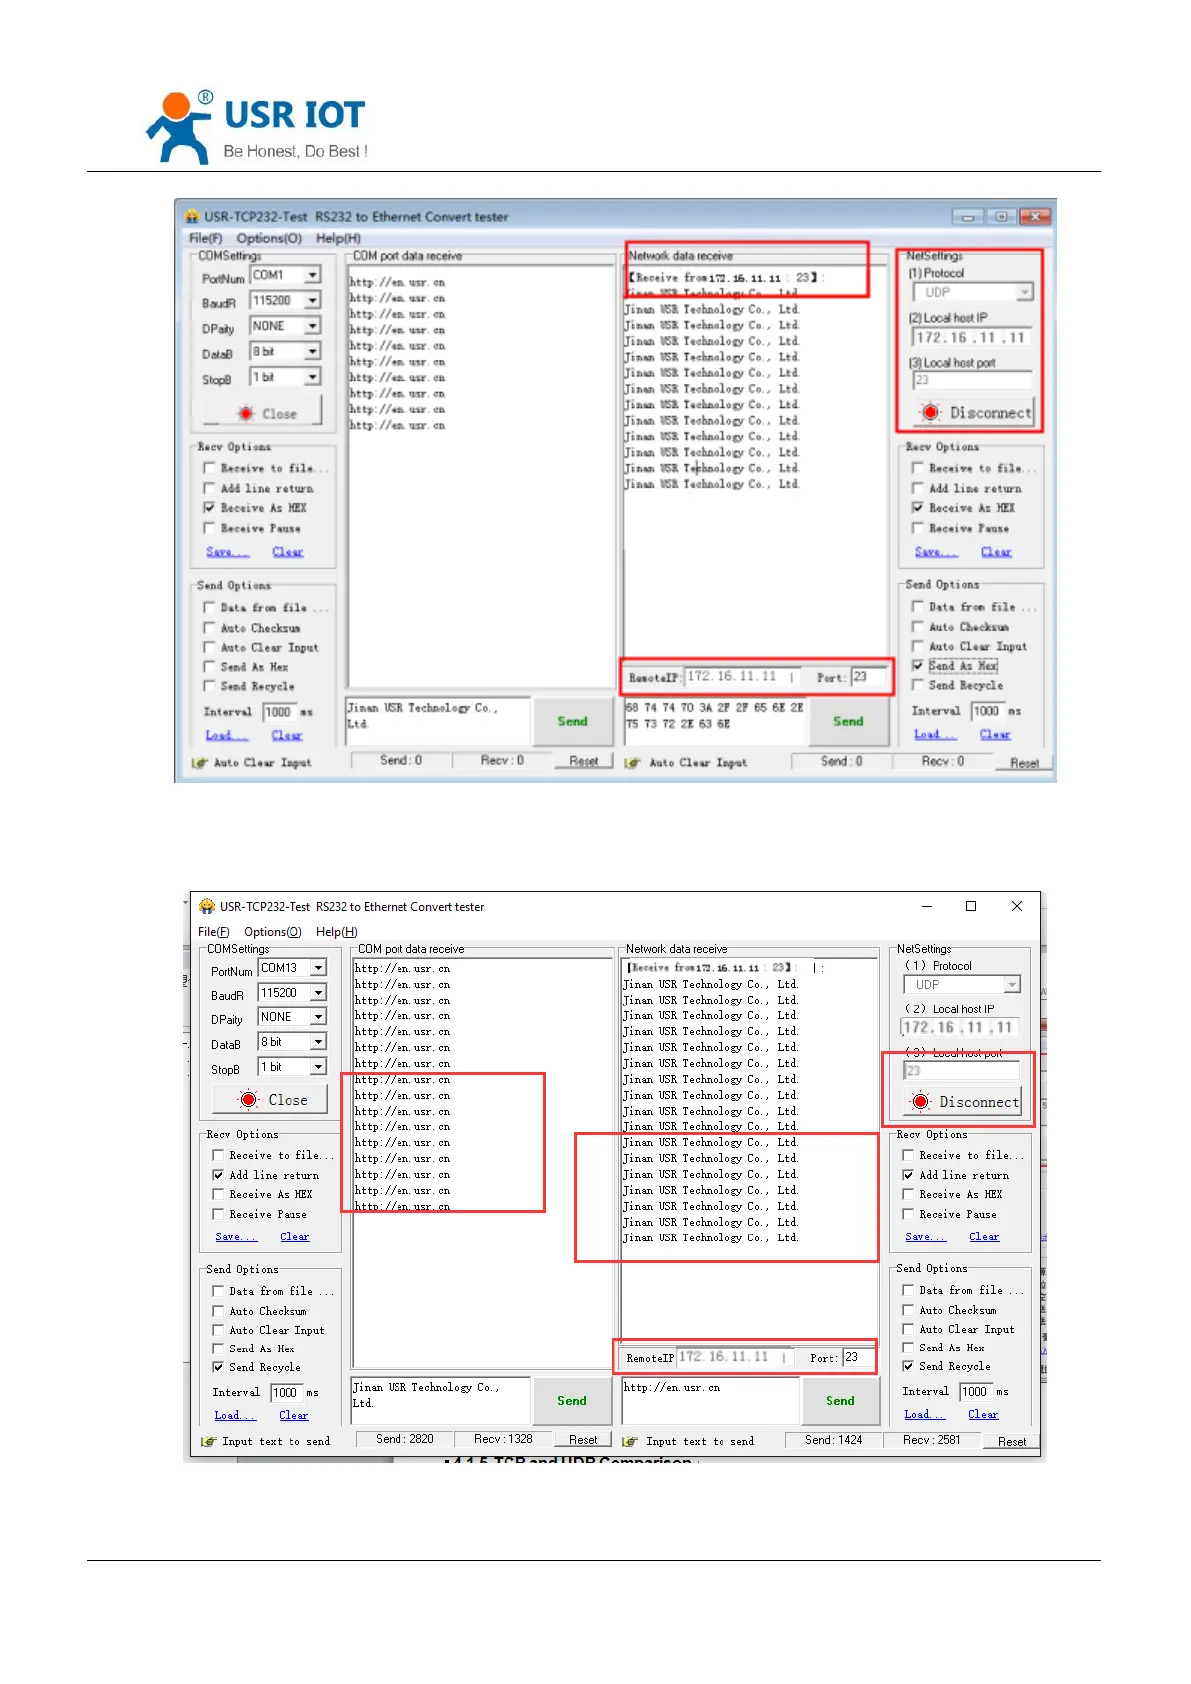Image resolution: width=1191 pixels, height=1684 pixels.
Task: Click the red Disconnect icon in the COM13 window
Action: click(x=920, y=1102)
